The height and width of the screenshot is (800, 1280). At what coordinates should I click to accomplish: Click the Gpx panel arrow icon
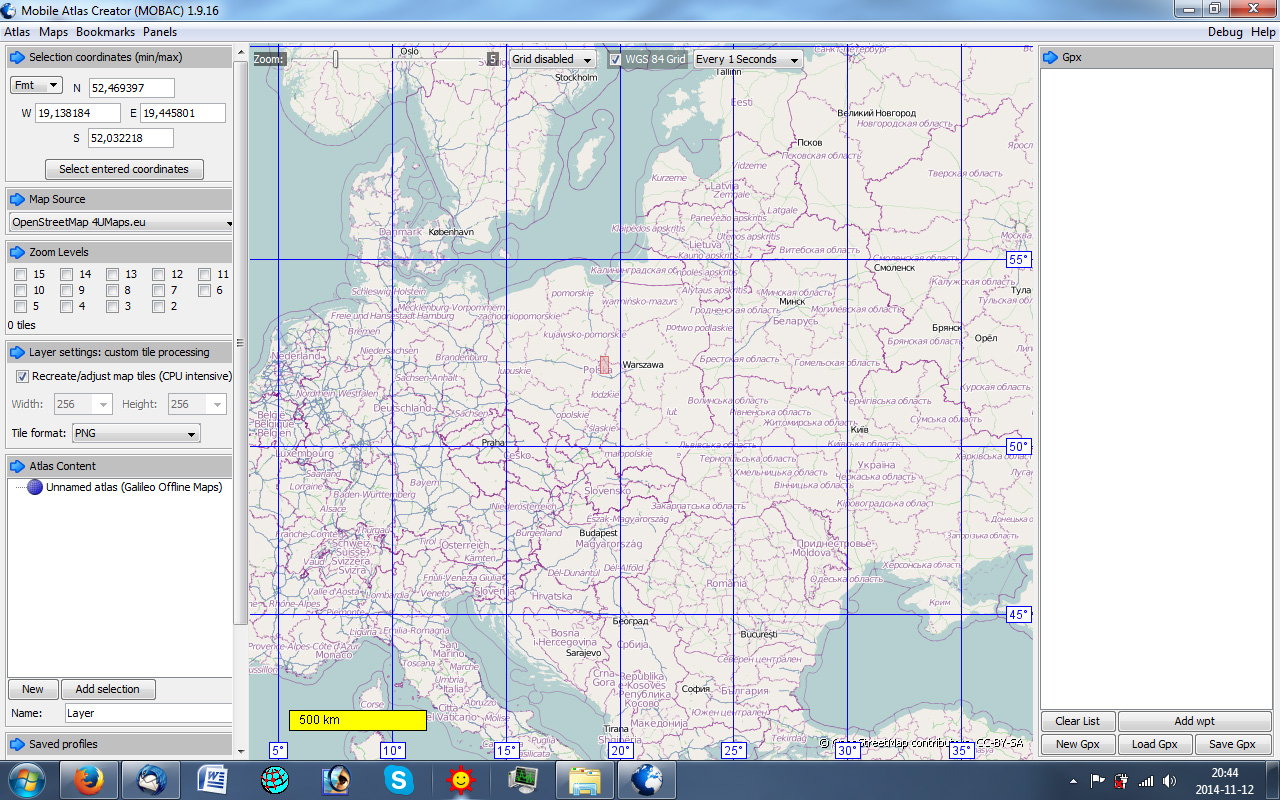1050,58
